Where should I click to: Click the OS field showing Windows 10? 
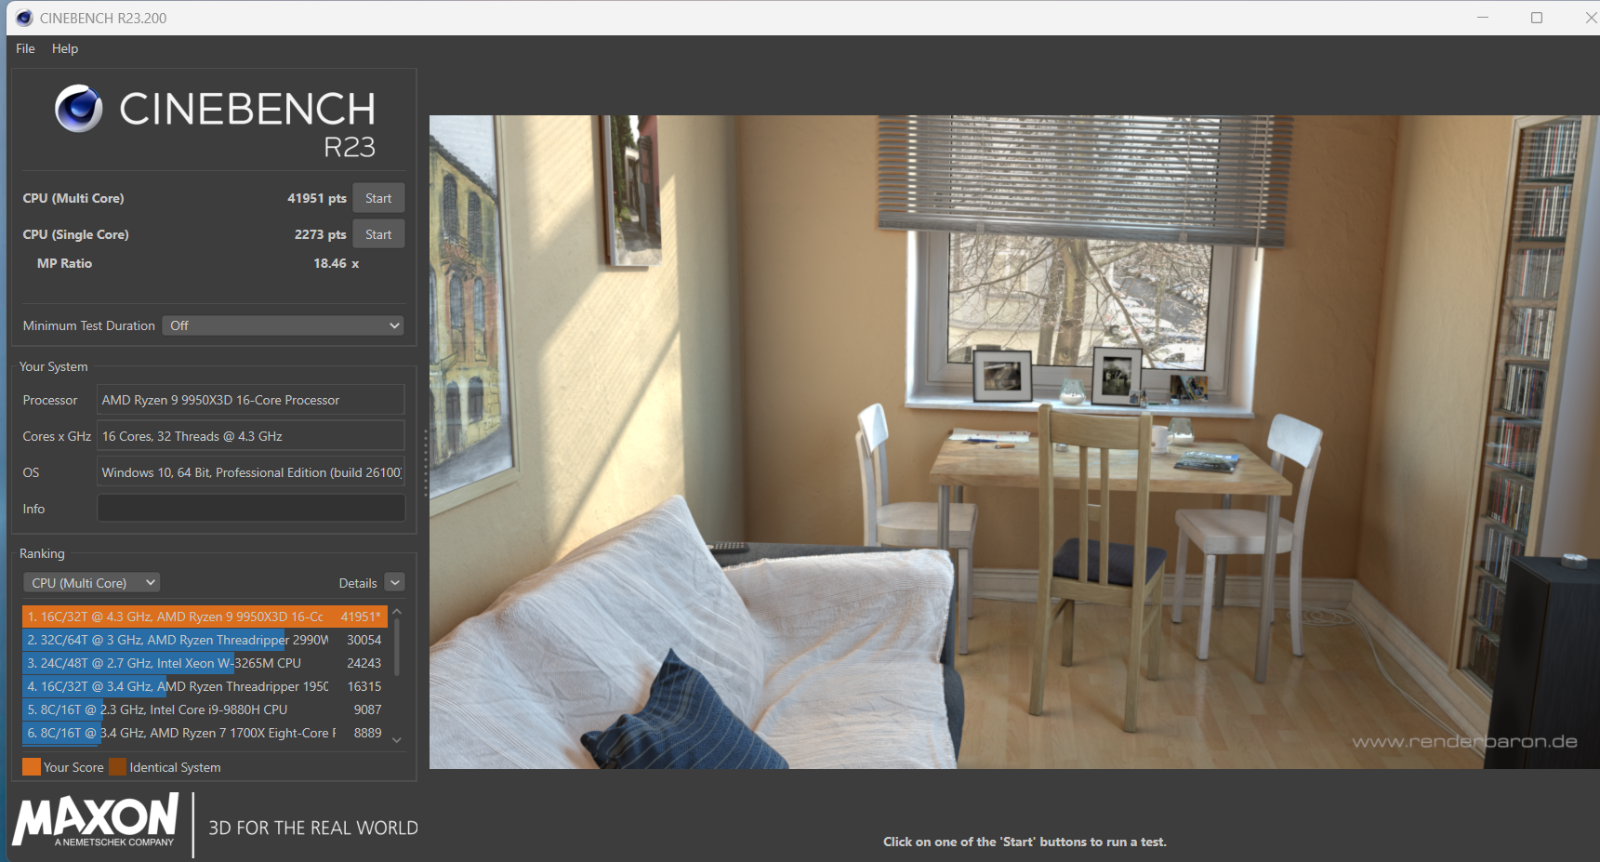click(251, 472)
